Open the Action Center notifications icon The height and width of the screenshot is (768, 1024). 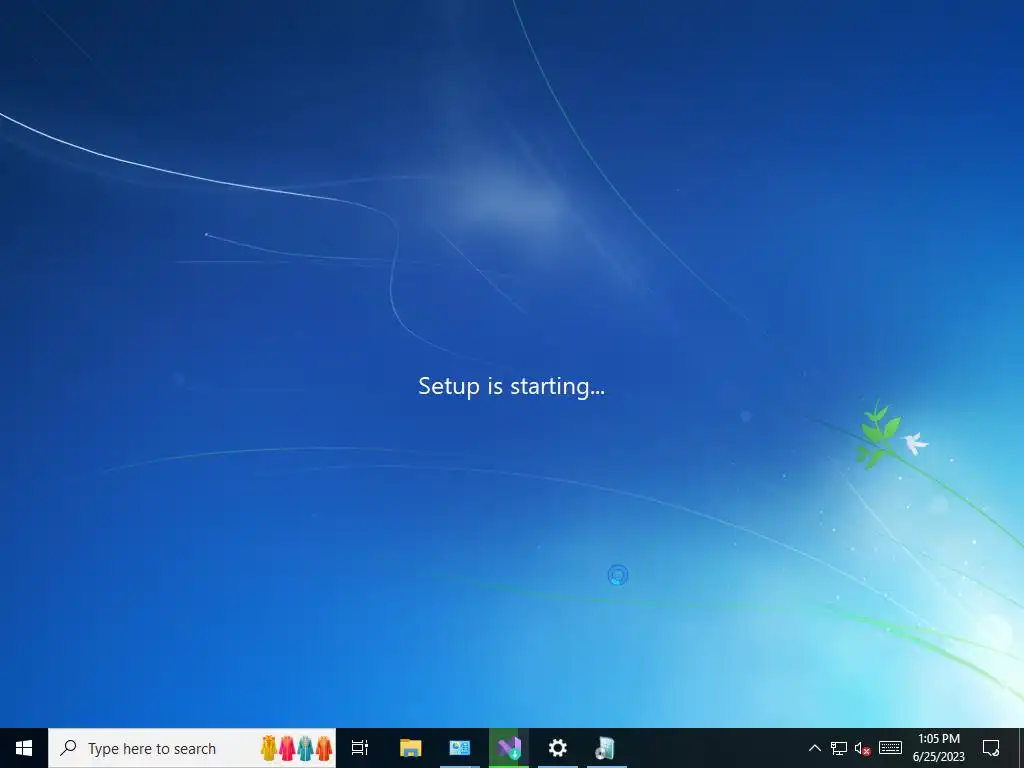[991, 748]
